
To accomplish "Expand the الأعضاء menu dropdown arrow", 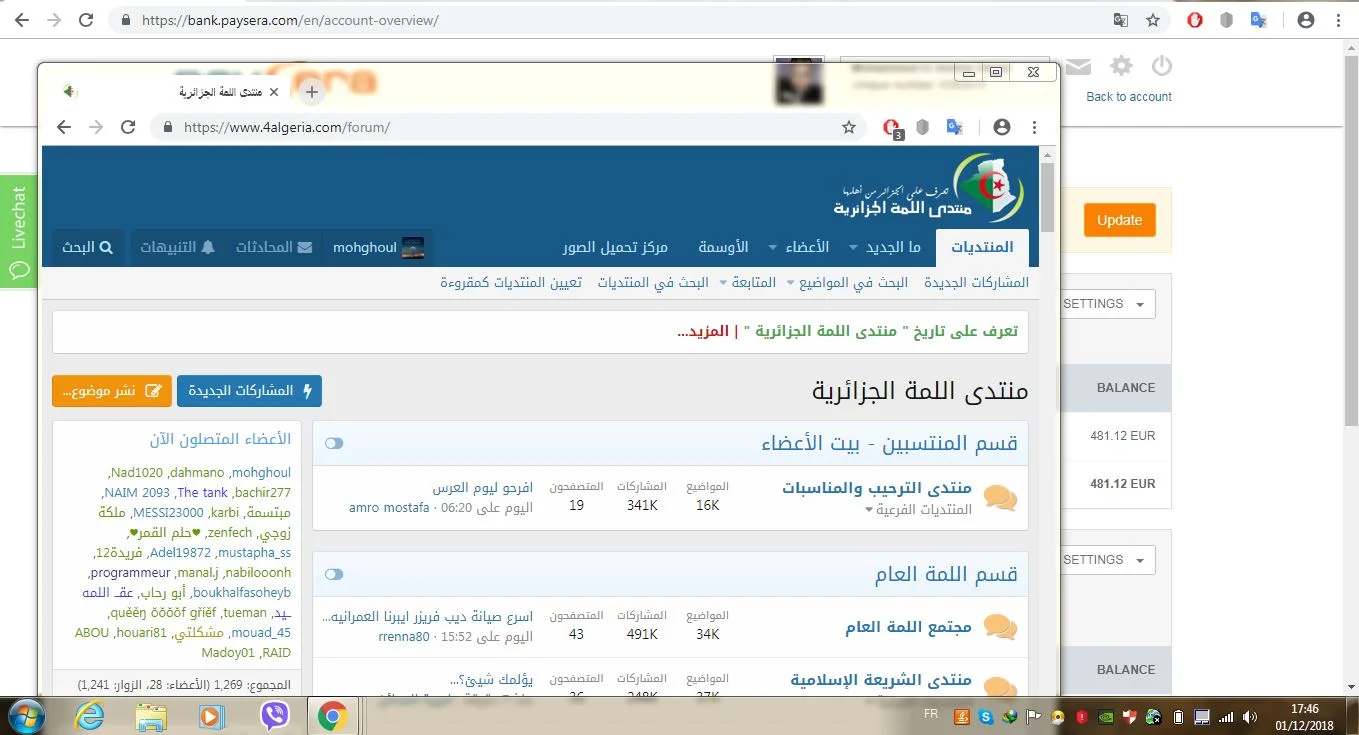I will point(772,248).
